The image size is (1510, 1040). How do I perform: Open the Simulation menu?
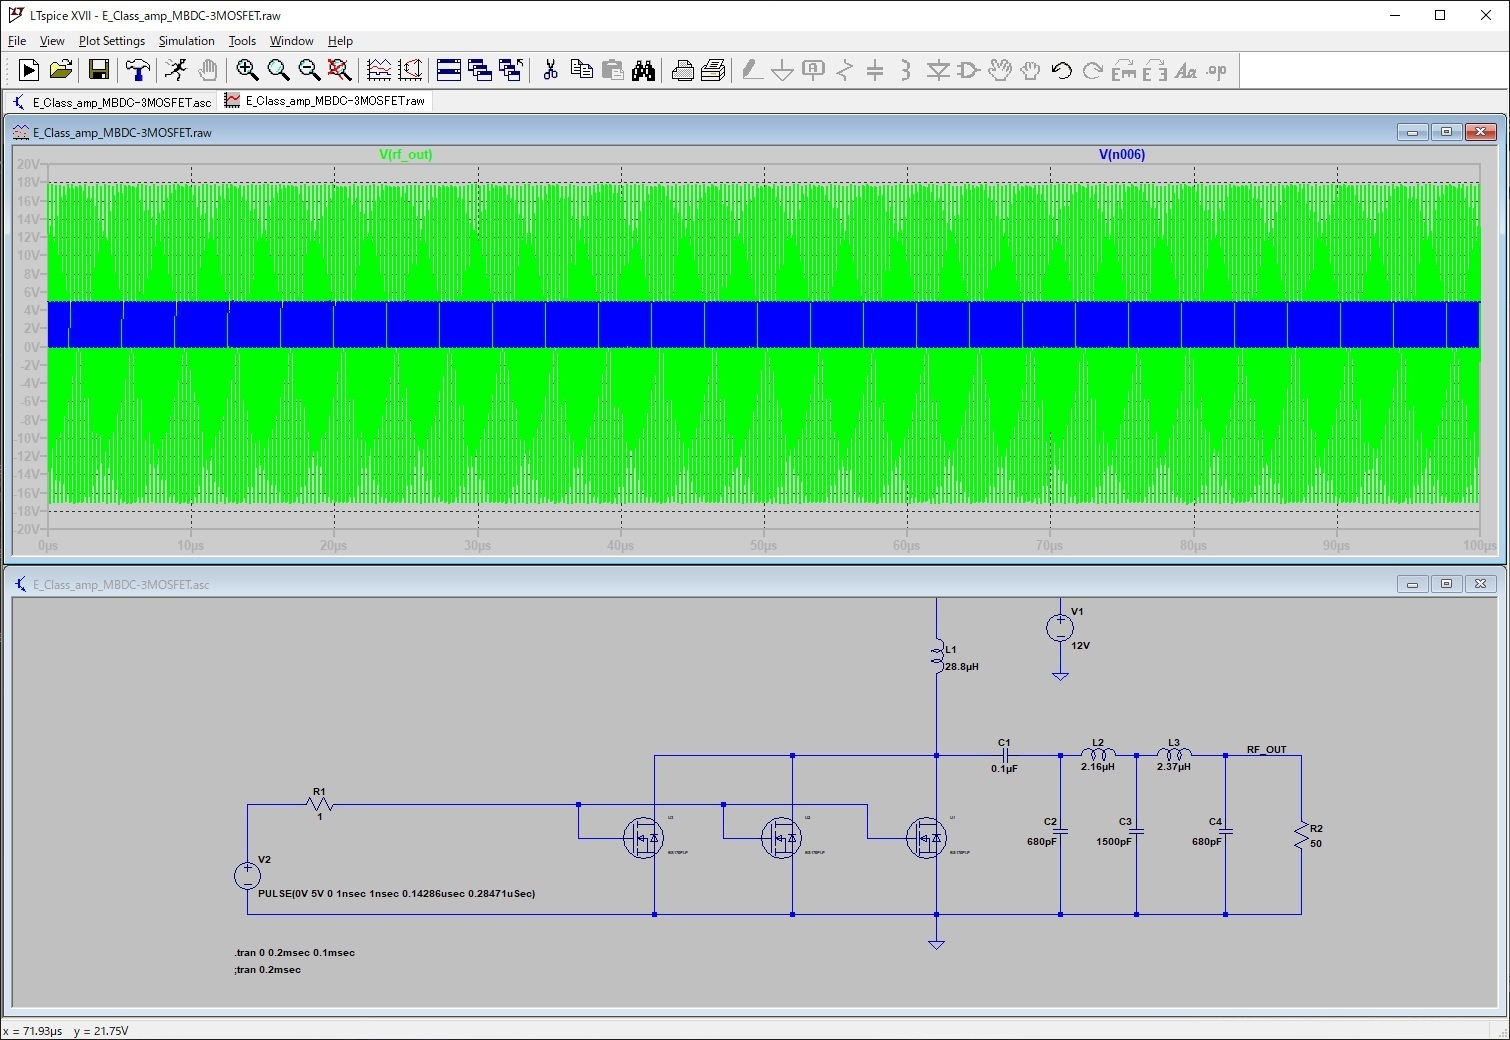tap(186, 41)
